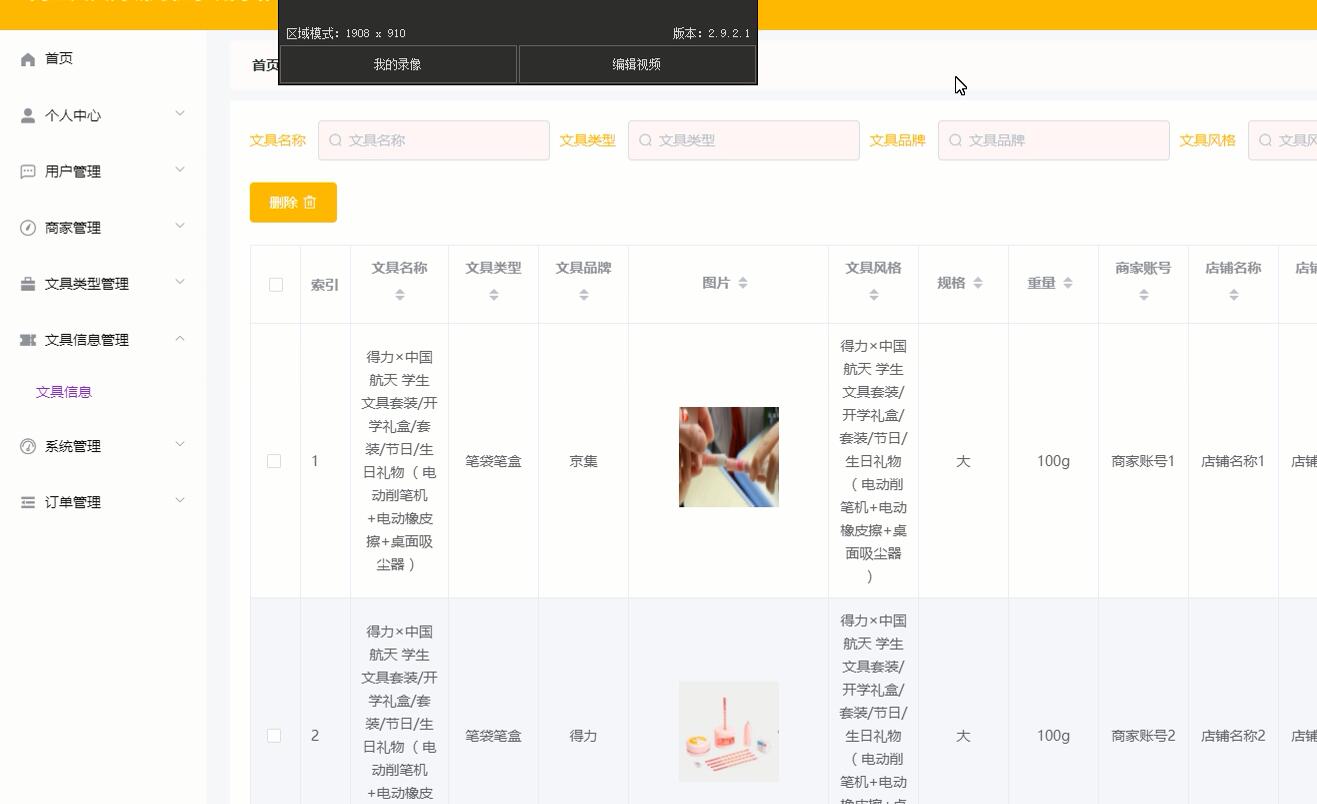Tick the checkbox for row 1
Viewport: 1317px width, 804px height.
pos(275,461)
